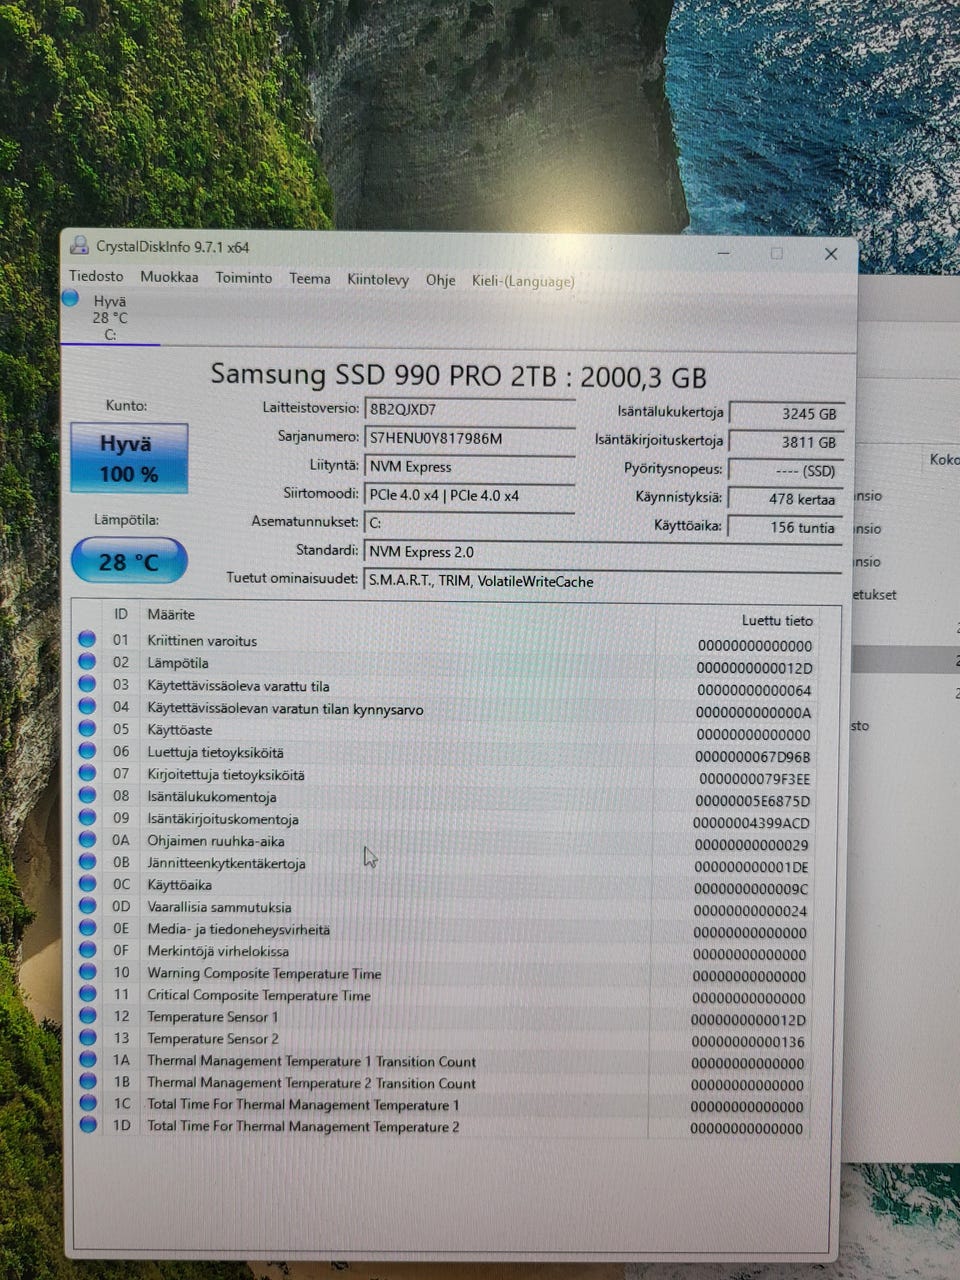Open the Tiedosto menu
Screen dimensions: 960x1280
click(x=96, y=277)
